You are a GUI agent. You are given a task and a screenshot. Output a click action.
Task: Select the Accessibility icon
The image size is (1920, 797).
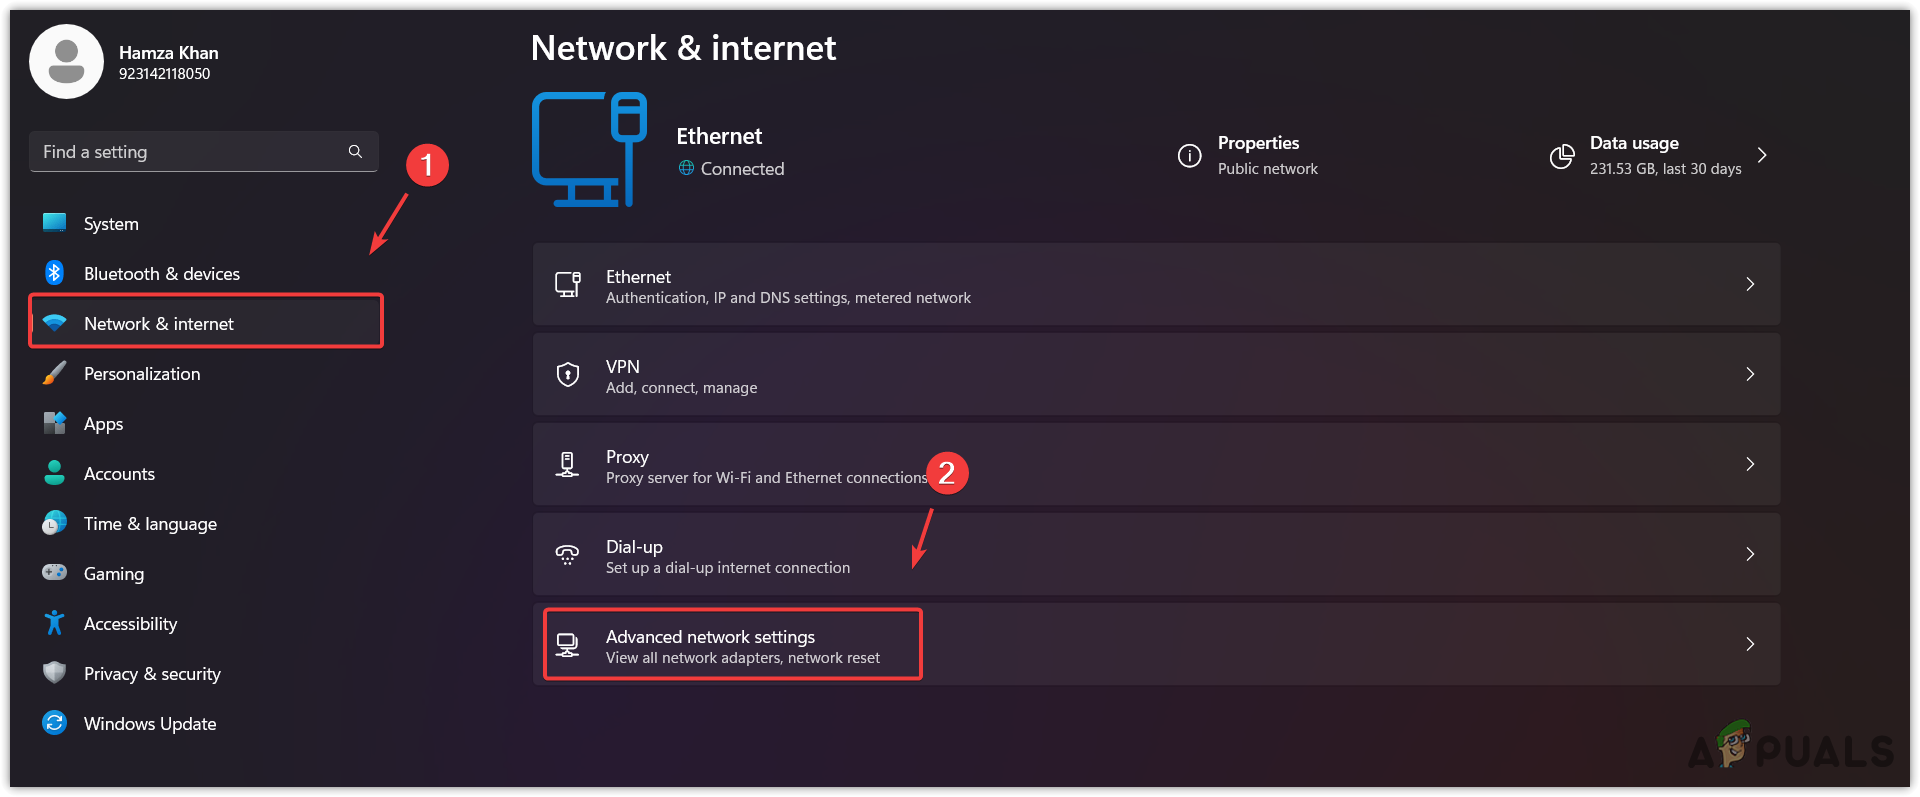pos(53,622)
